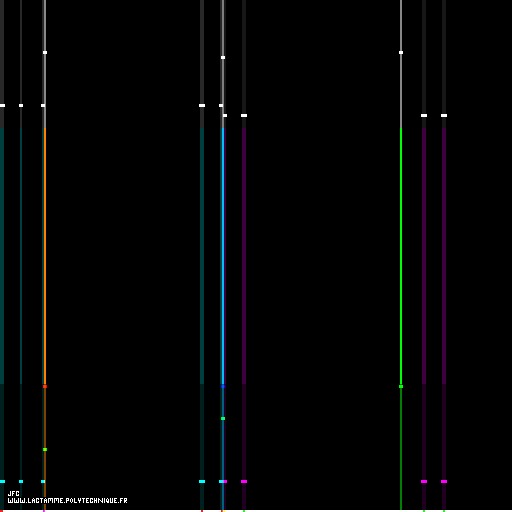The image size is (512, 512).
Task: Open the www.lactamme.polytechnique.fr link
Action: (67, 501)
